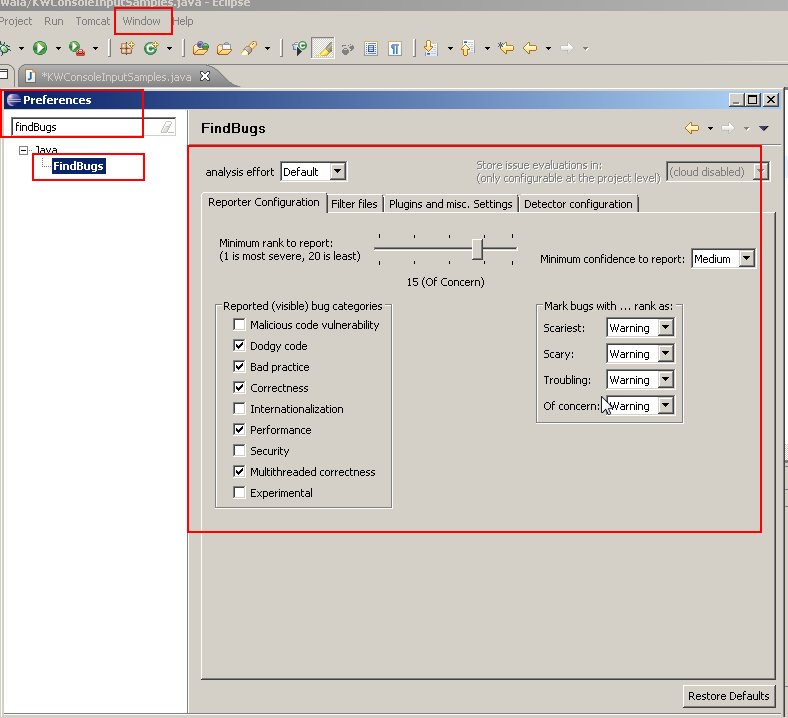Select the Reporter Configuration tab
The width and height of the screenshot is (788, 718).
point(264,202)
